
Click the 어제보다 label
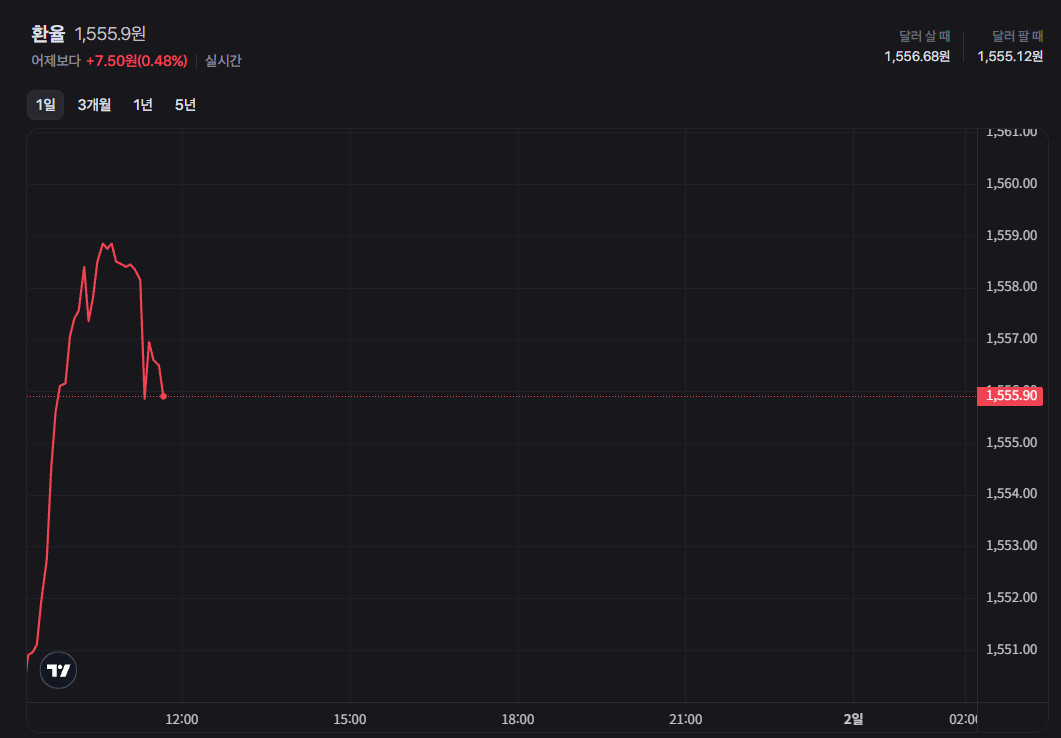(x=55, y=61)
